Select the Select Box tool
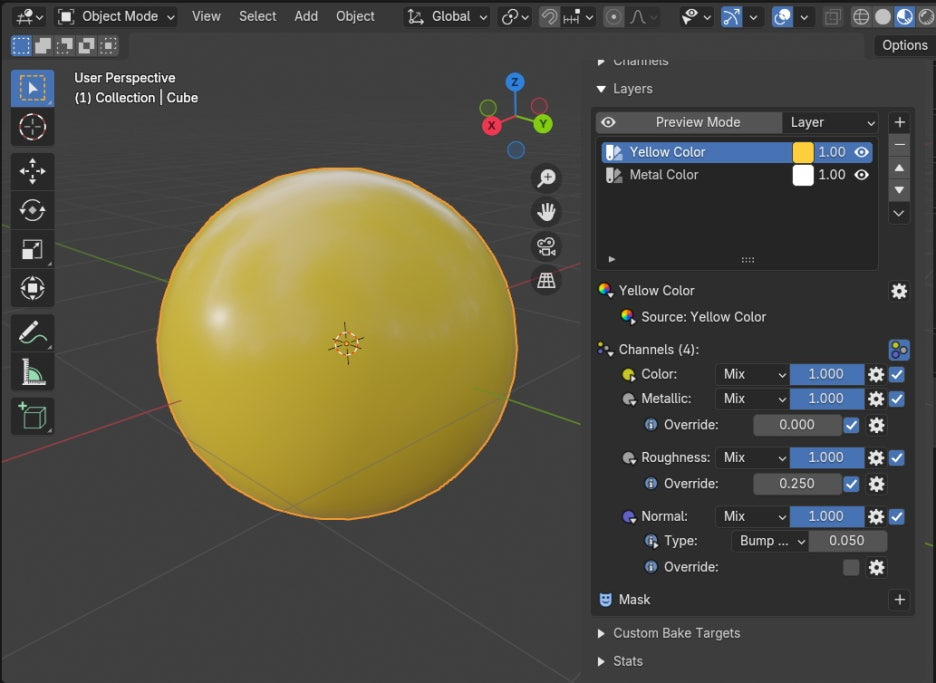Screen dimensions: 936x683 (x=32, y=88)
